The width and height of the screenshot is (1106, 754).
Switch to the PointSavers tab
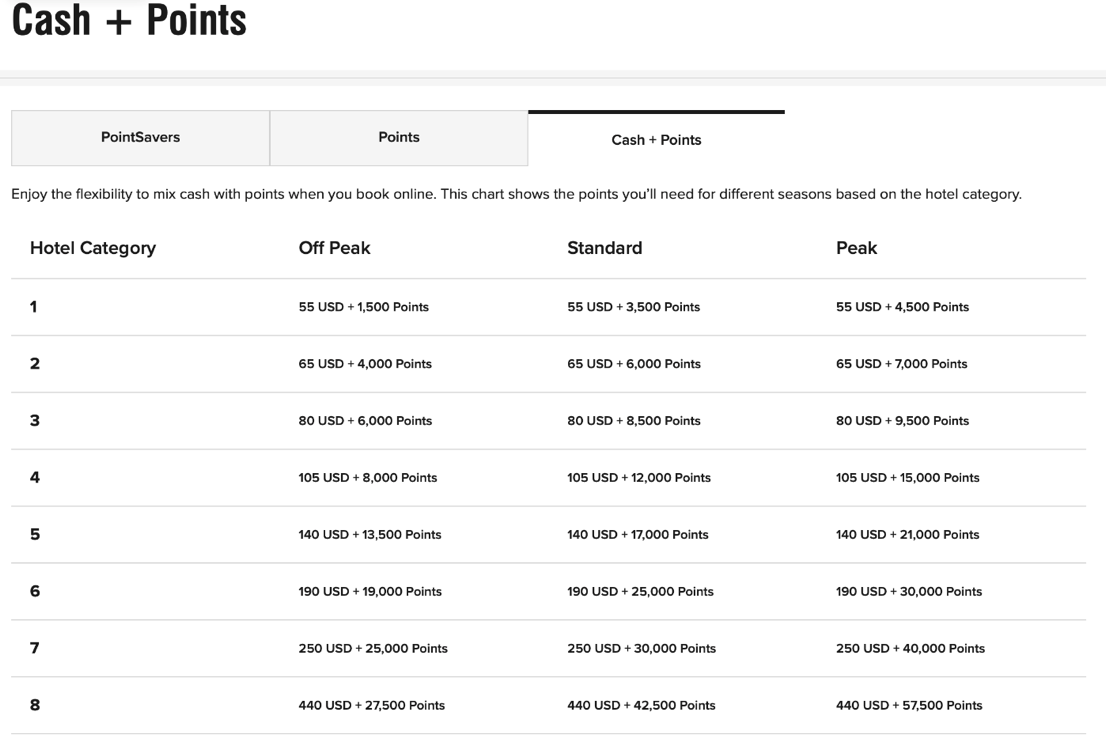[140, 137]
